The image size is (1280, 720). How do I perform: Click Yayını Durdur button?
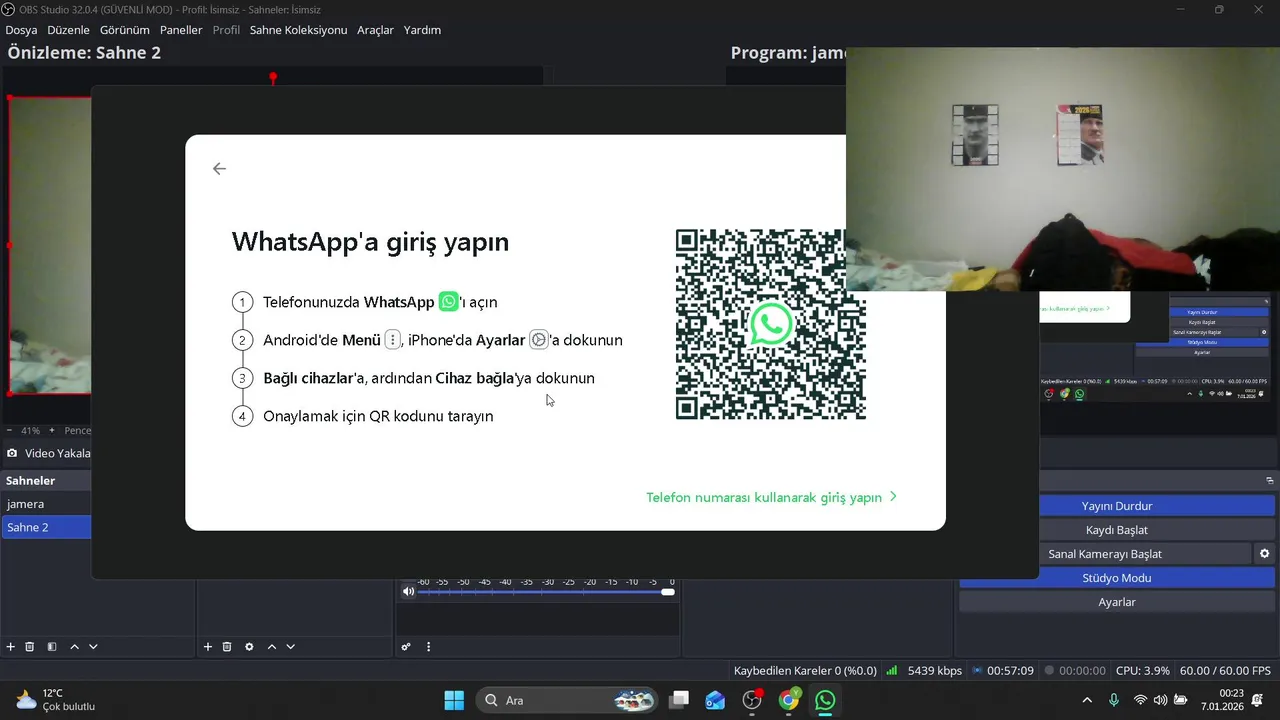1117,506
